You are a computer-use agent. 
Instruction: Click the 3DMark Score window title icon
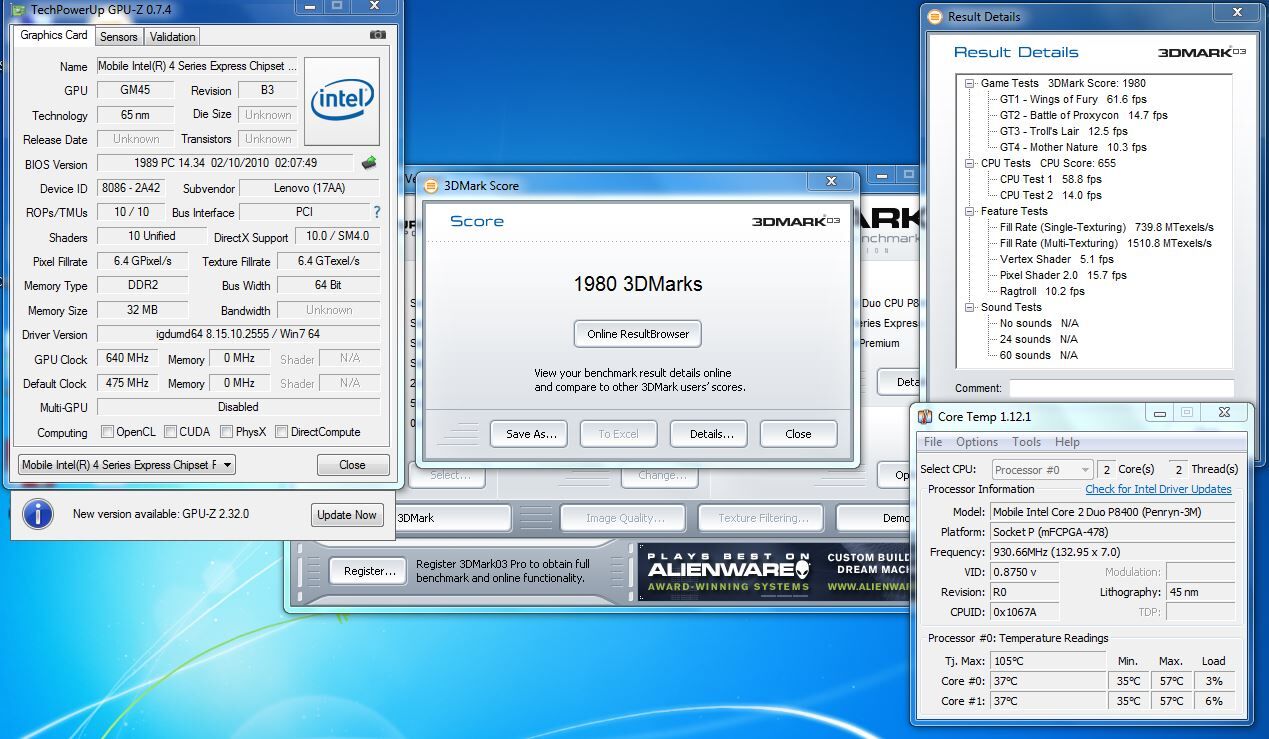click(431, 185)
